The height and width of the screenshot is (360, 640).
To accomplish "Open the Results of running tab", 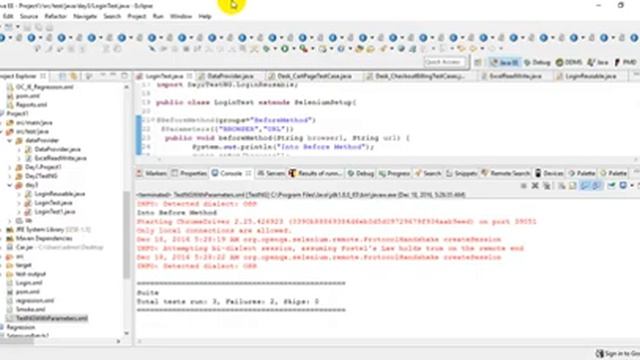I will click(315, 173).
